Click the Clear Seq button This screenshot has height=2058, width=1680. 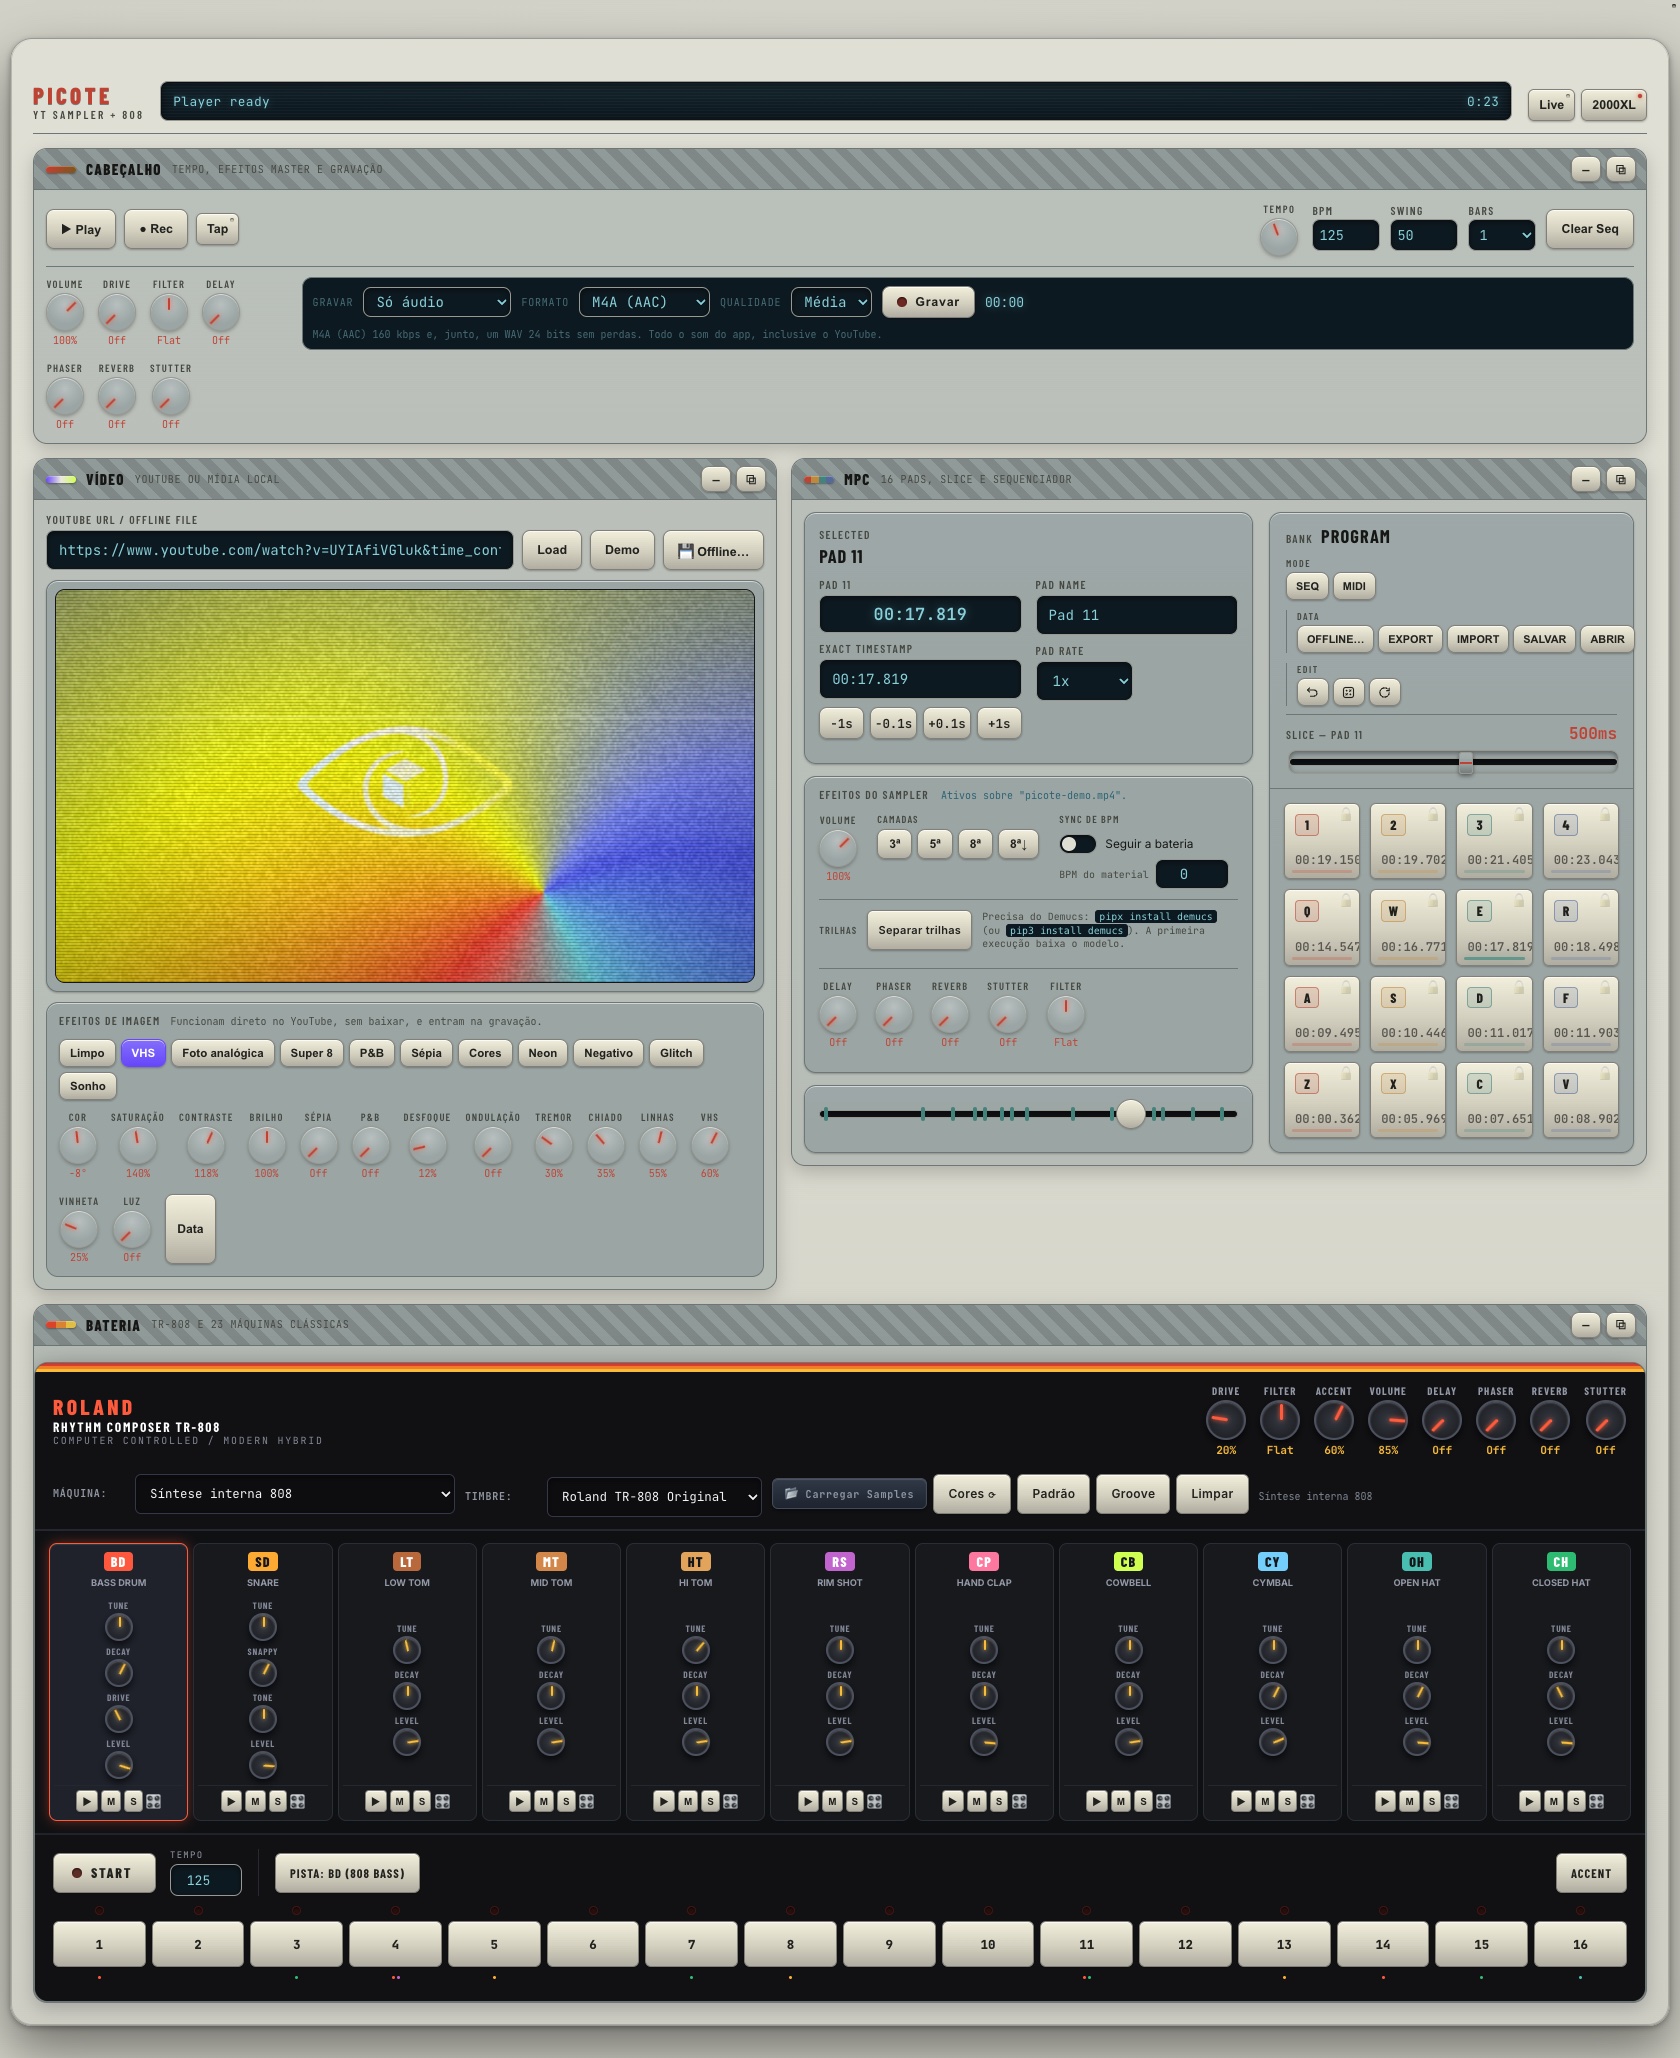click(1590, 229)
